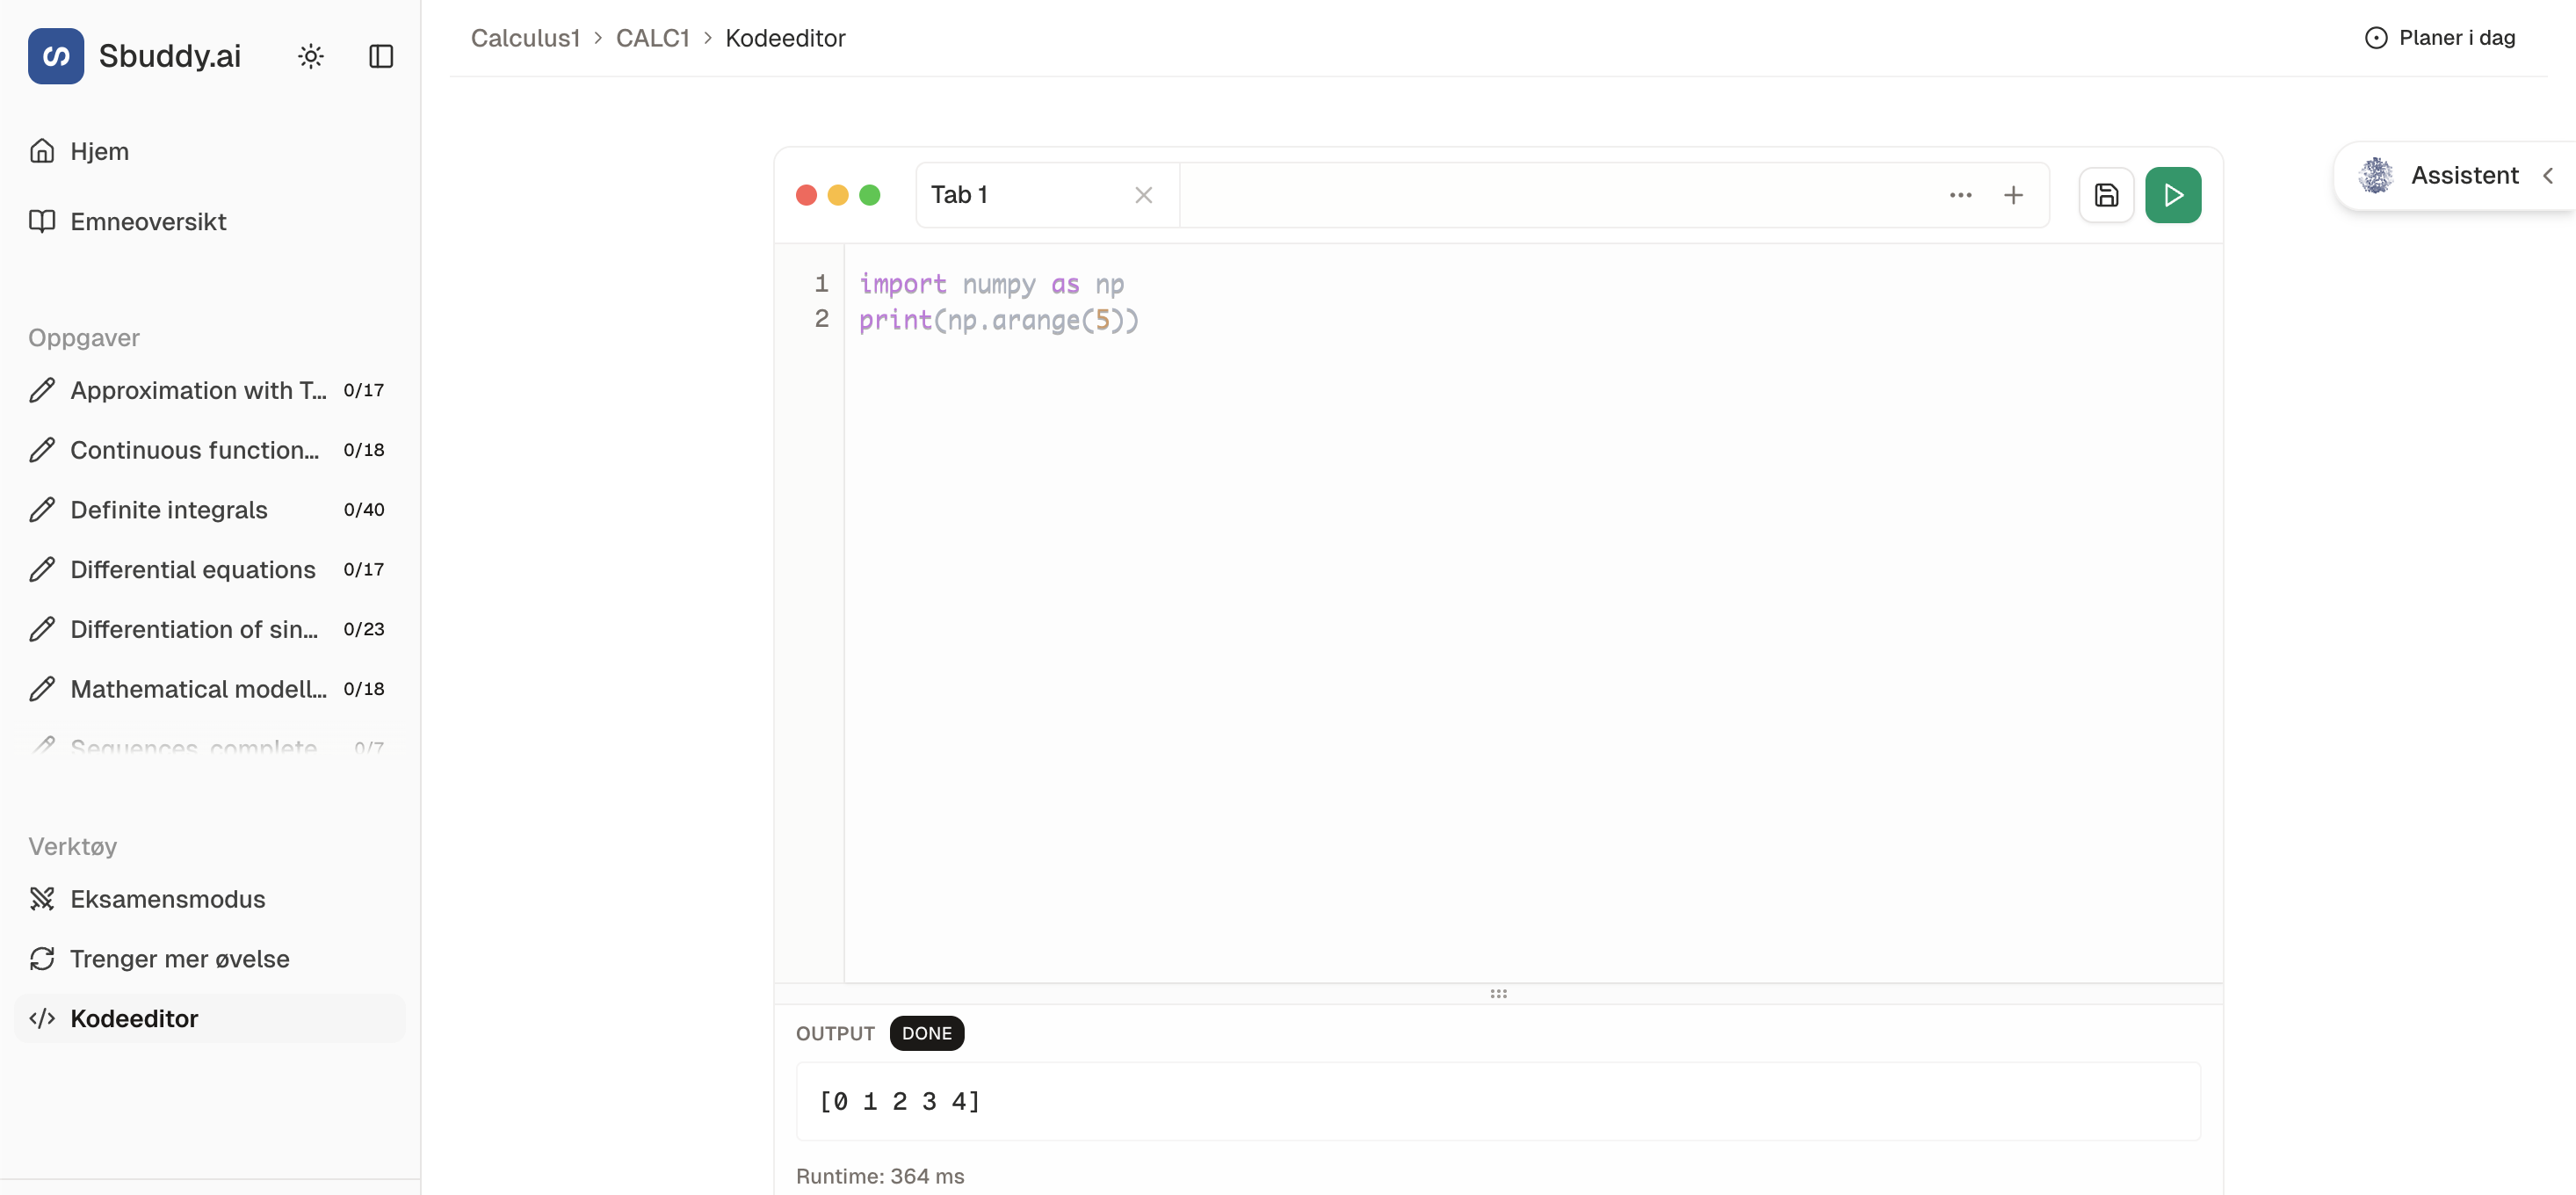Collapse the sidebar using the panel icon

click(379, 56)
